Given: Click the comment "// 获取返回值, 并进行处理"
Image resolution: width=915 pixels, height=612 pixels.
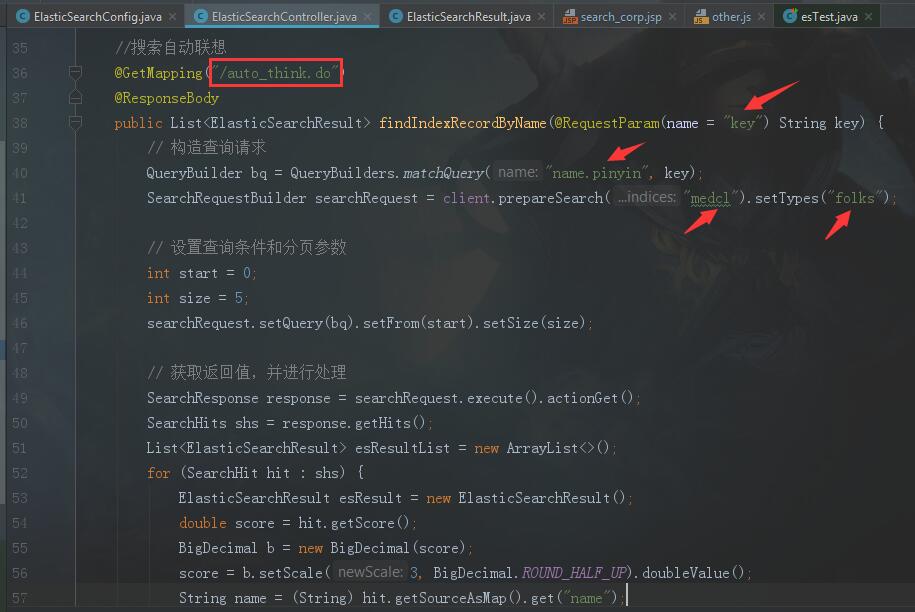Looking at the screenshot, I should (247, 373).
